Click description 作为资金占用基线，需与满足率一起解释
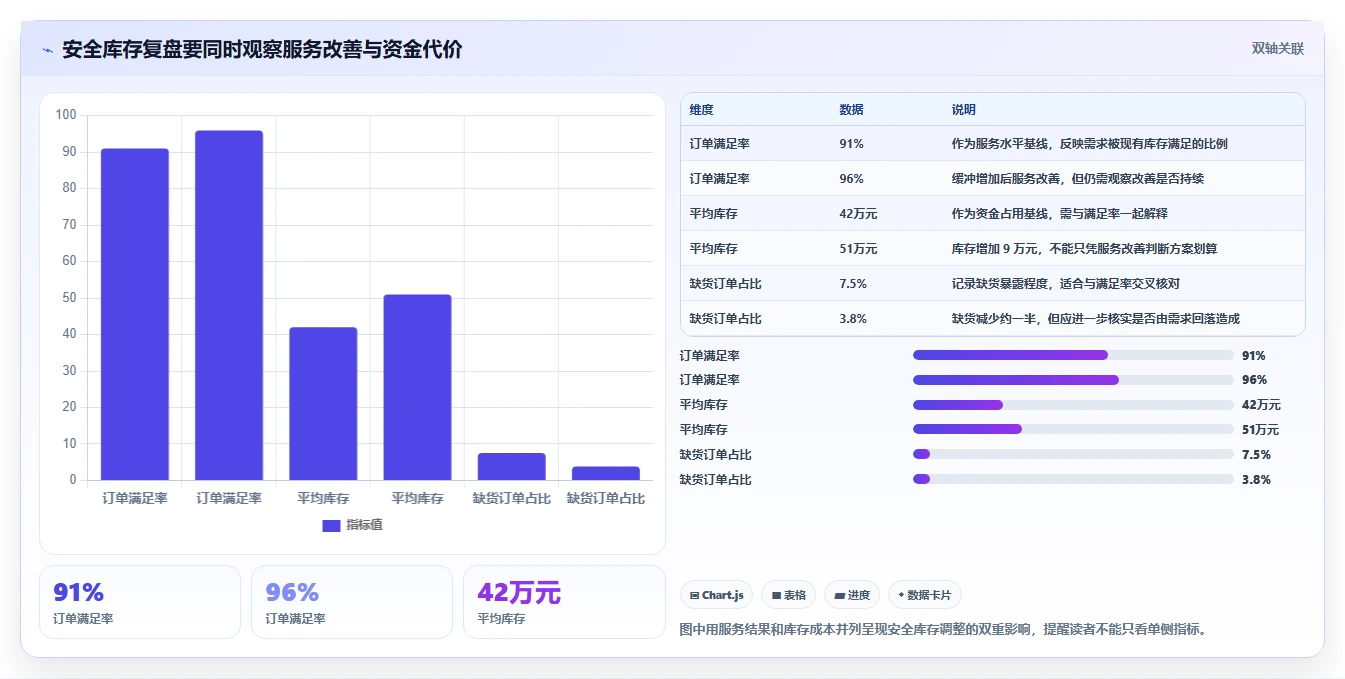Screen dimensions: 1345x679 (1060, 214)
